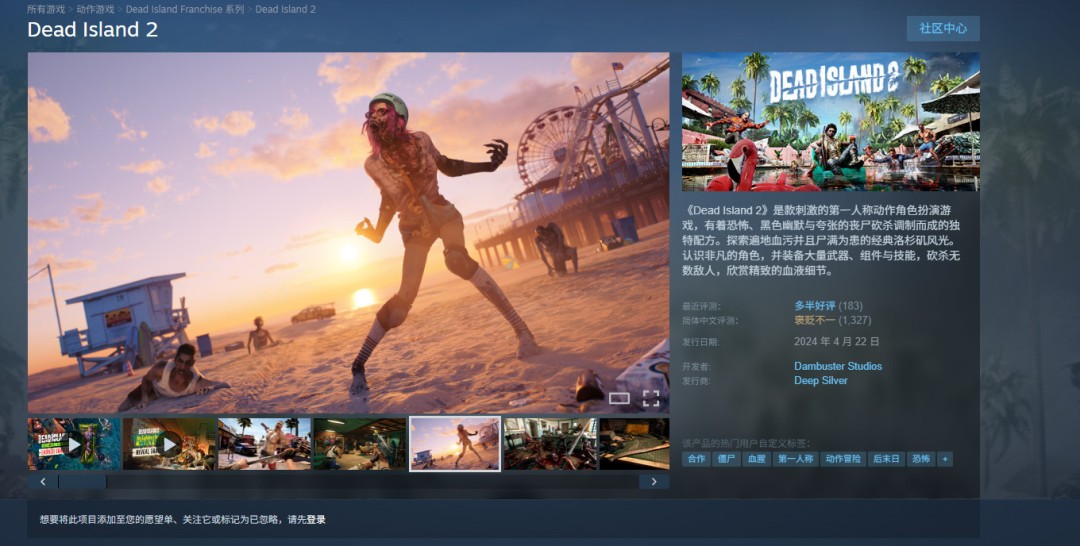Click the plus button to add tags
Screen dimensions: 1080x546
click(x=945, y=459)
